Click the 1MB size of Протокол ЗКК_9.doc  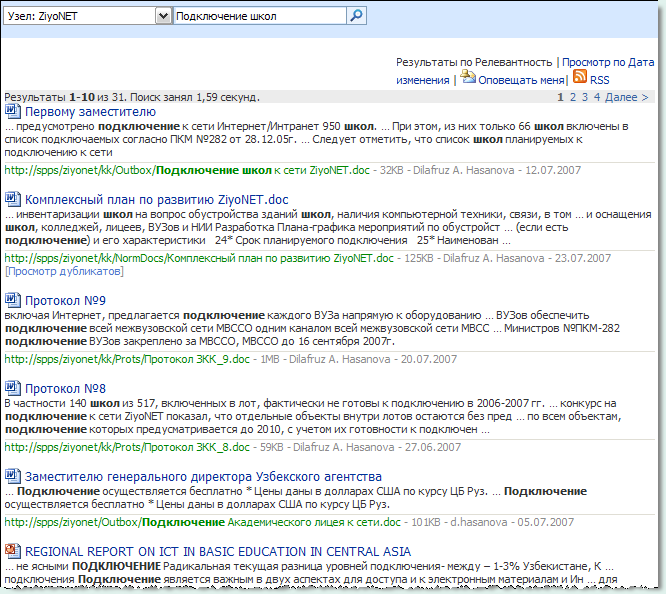(x=270, y=359)
